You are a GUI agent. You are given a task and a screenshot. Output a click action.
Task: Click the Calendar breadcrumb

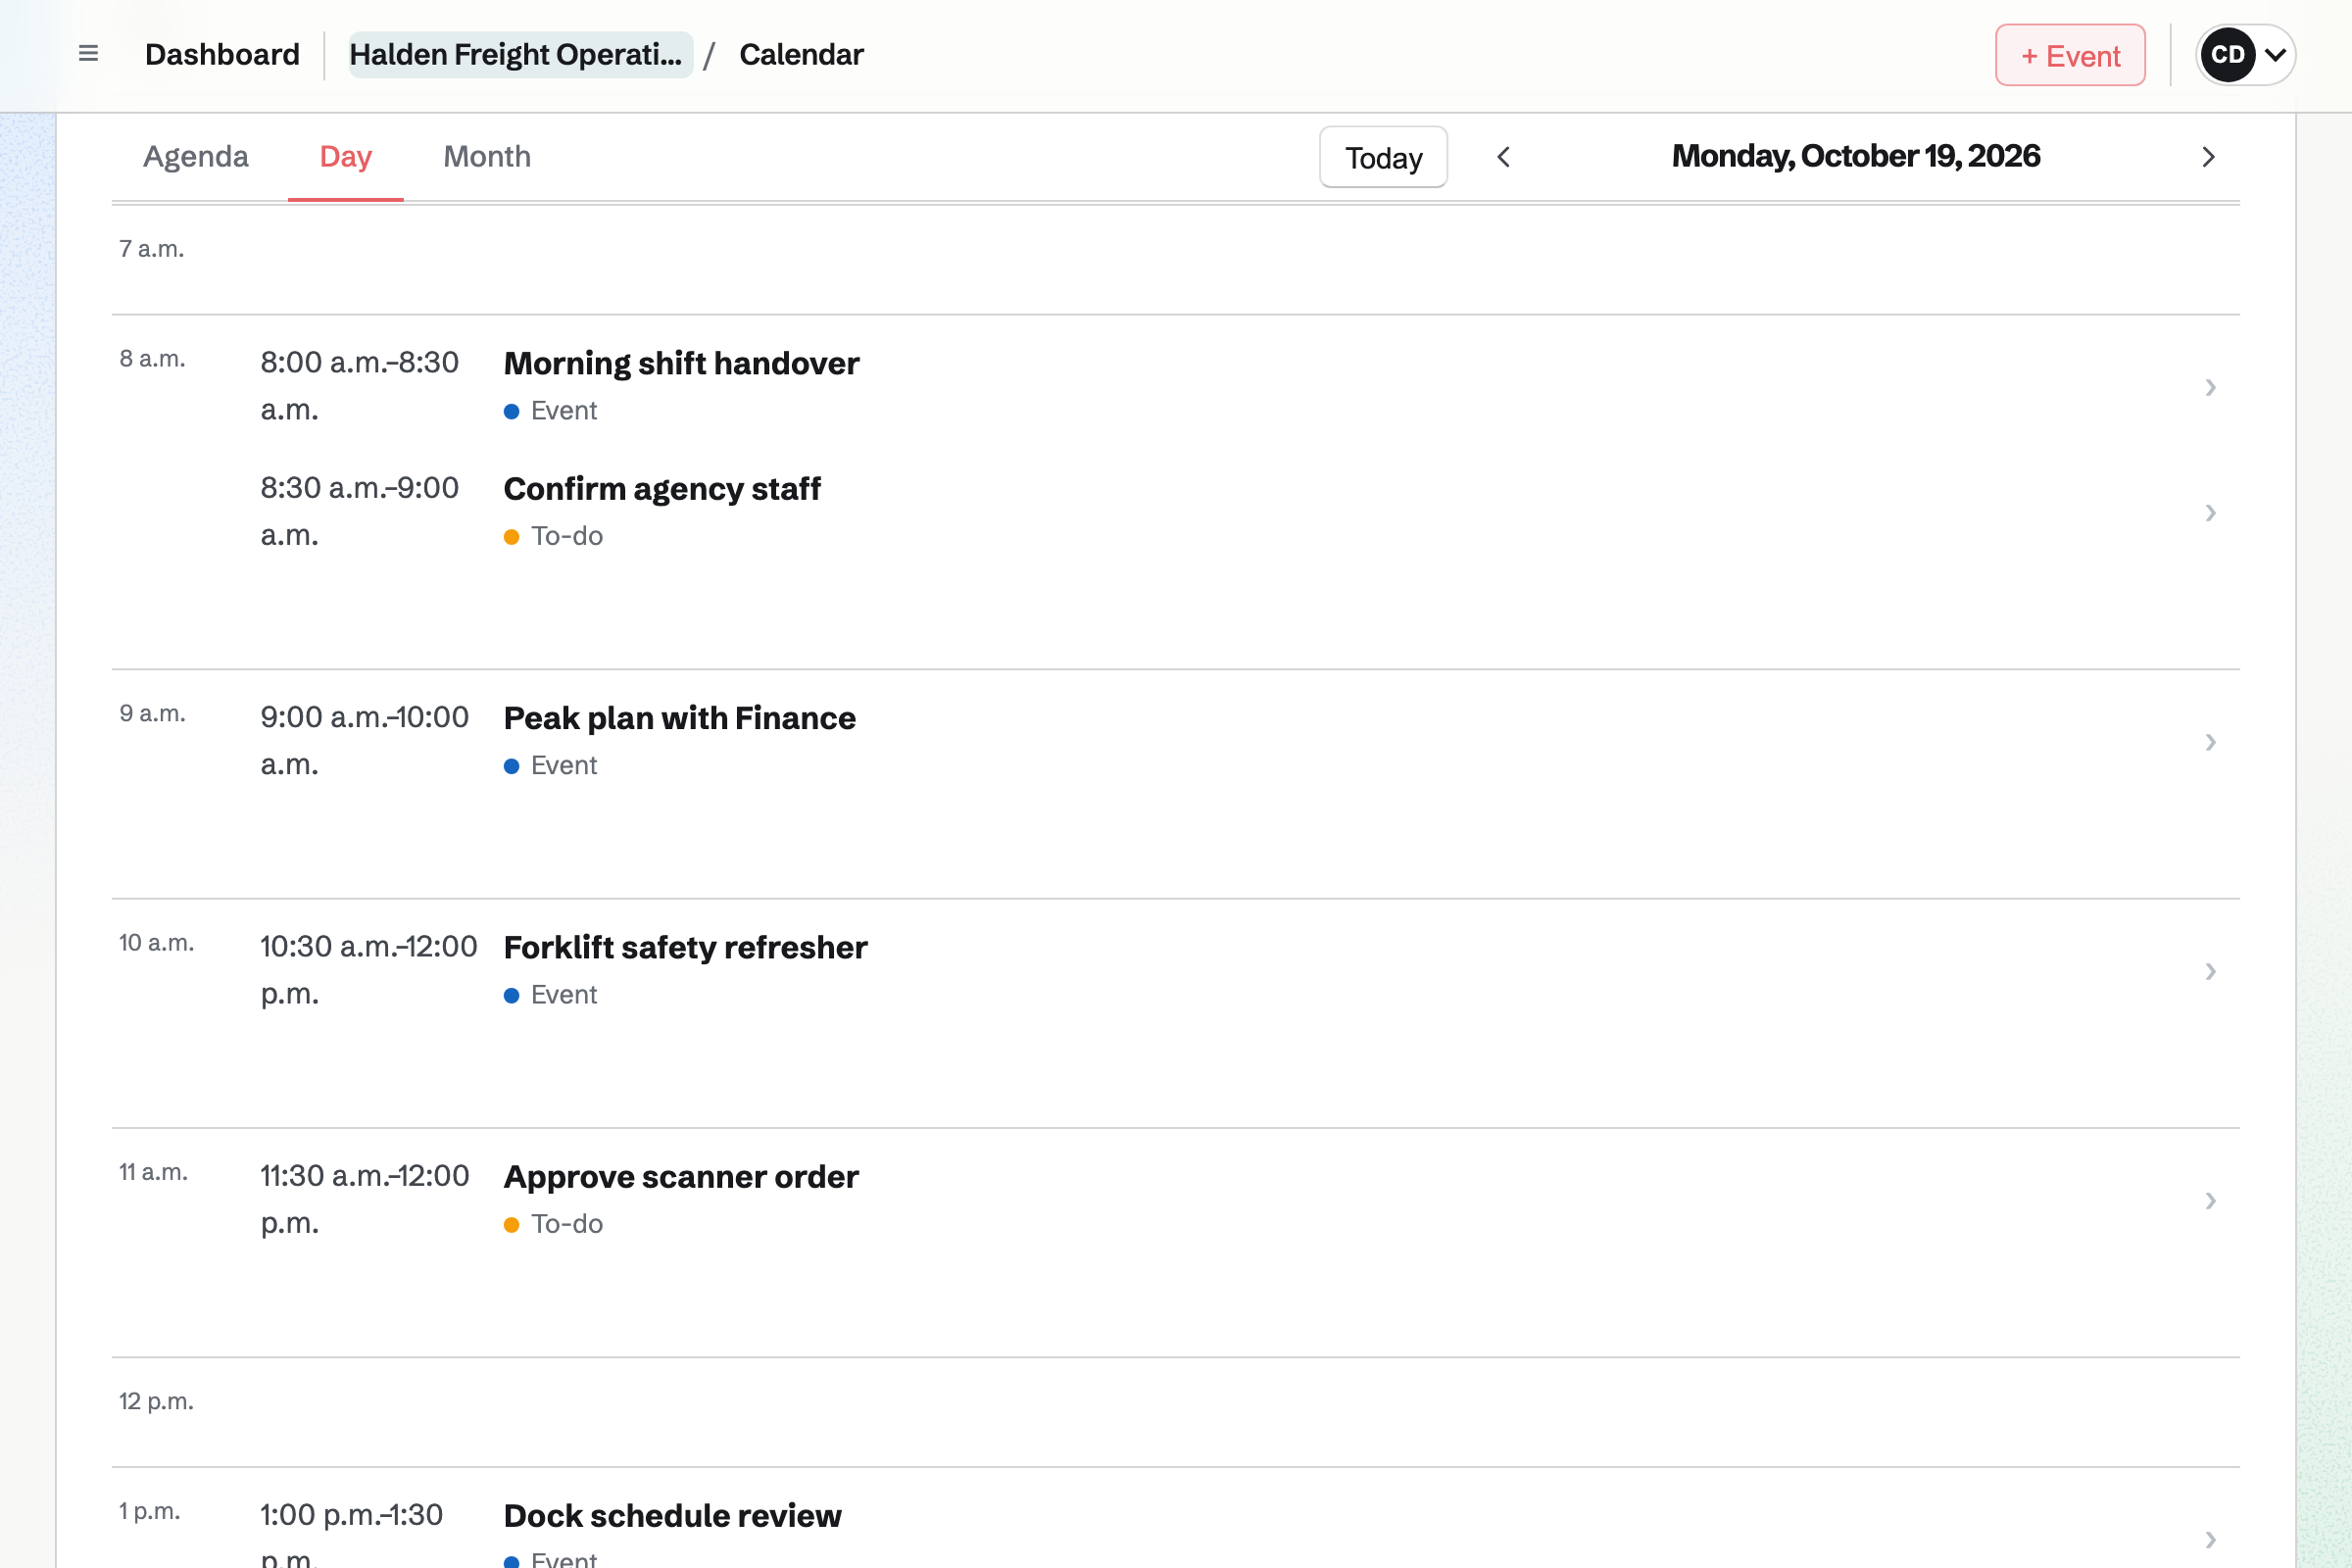point(801,54)
